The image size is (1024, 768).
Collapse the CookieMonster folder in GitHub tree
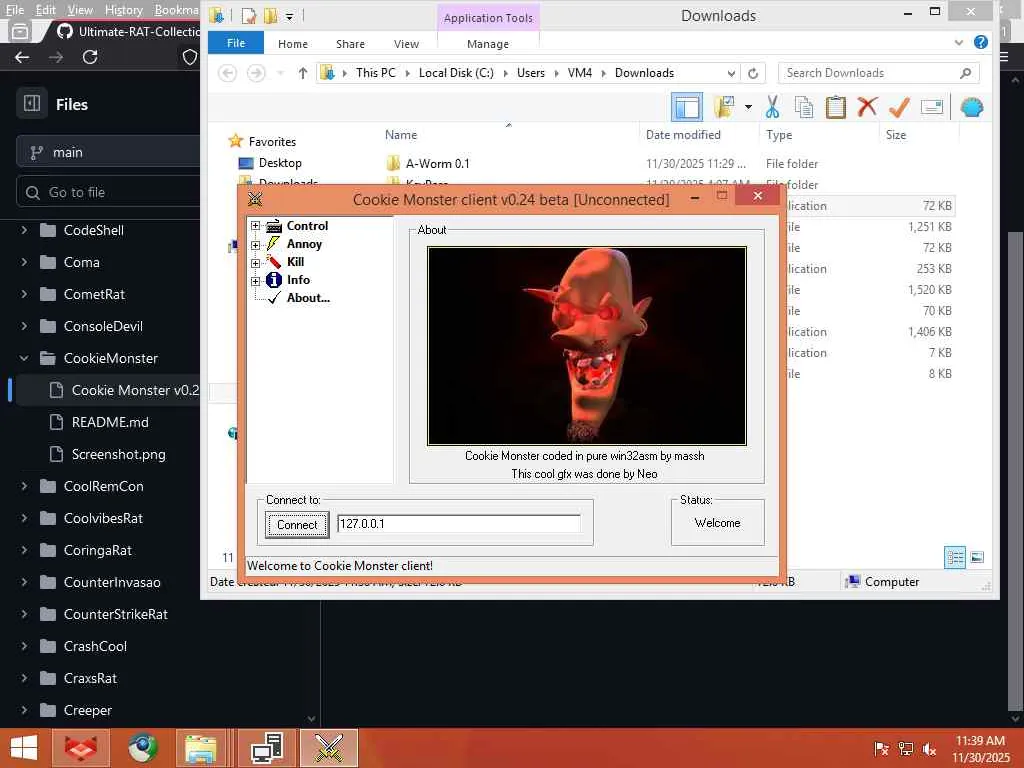24,358
